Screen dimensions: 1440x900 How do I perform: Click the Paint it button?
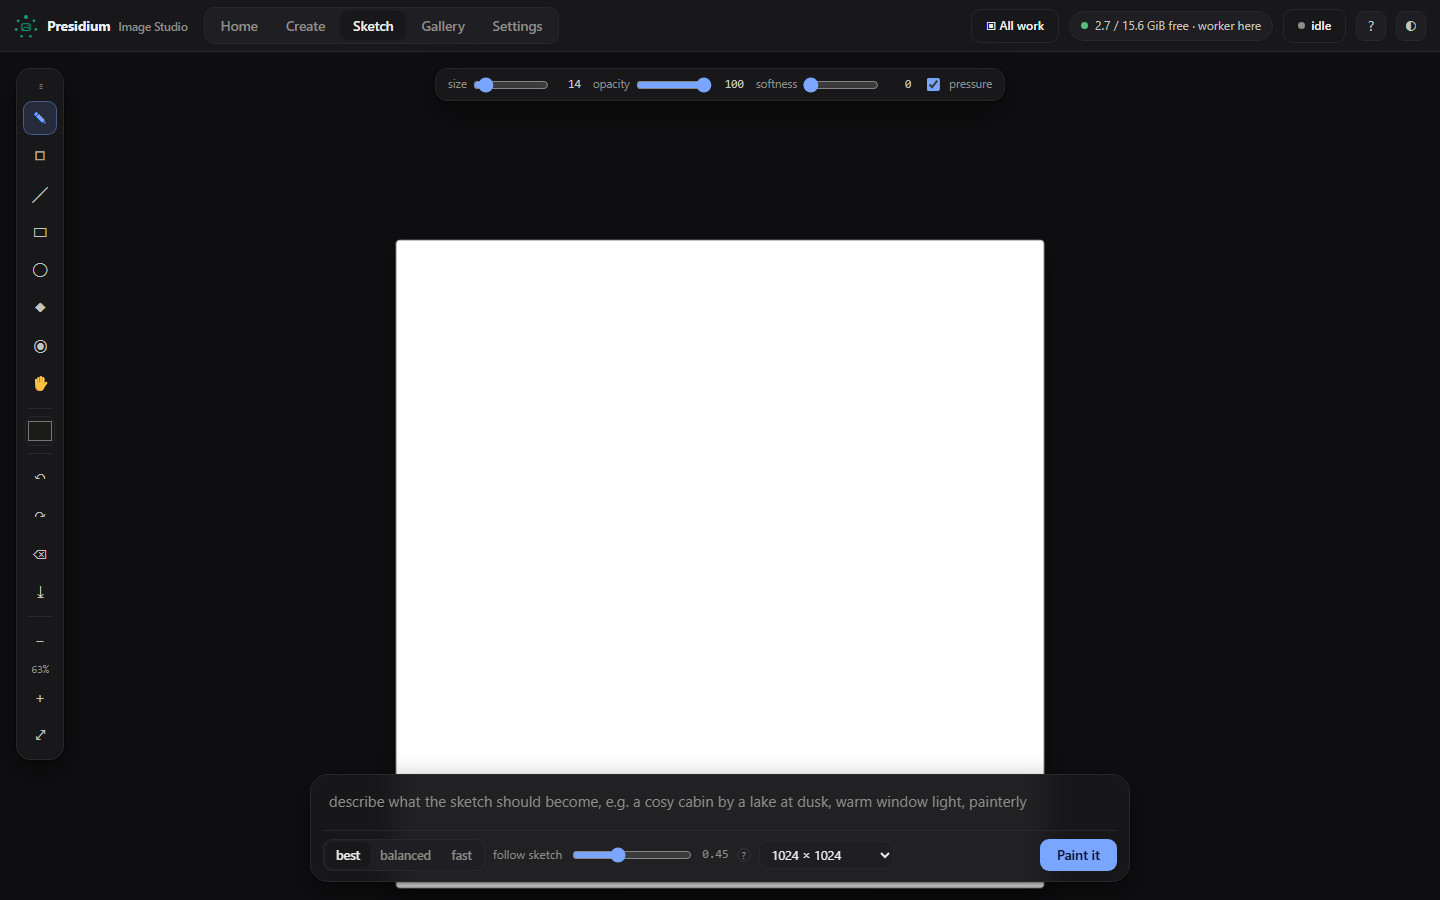1078,855
